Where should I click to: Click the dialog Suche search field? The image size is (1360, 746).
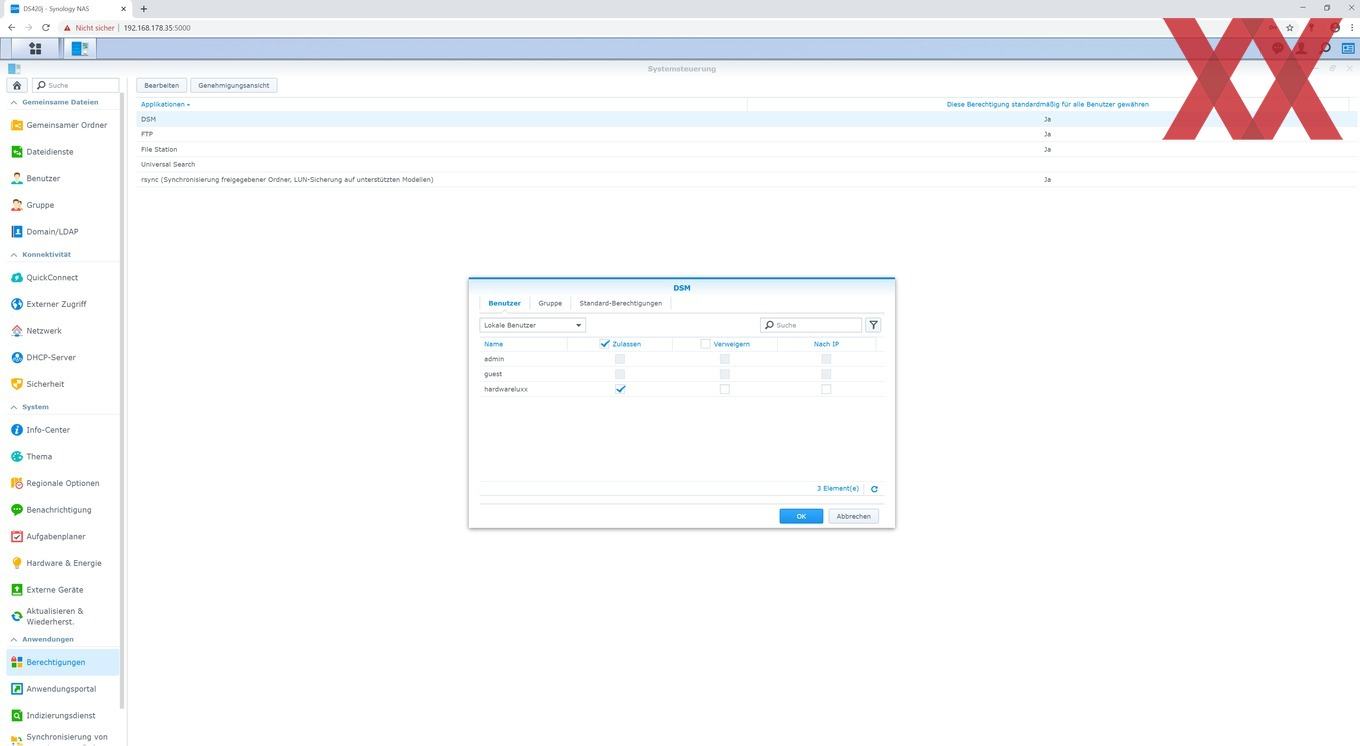point(811,325)
